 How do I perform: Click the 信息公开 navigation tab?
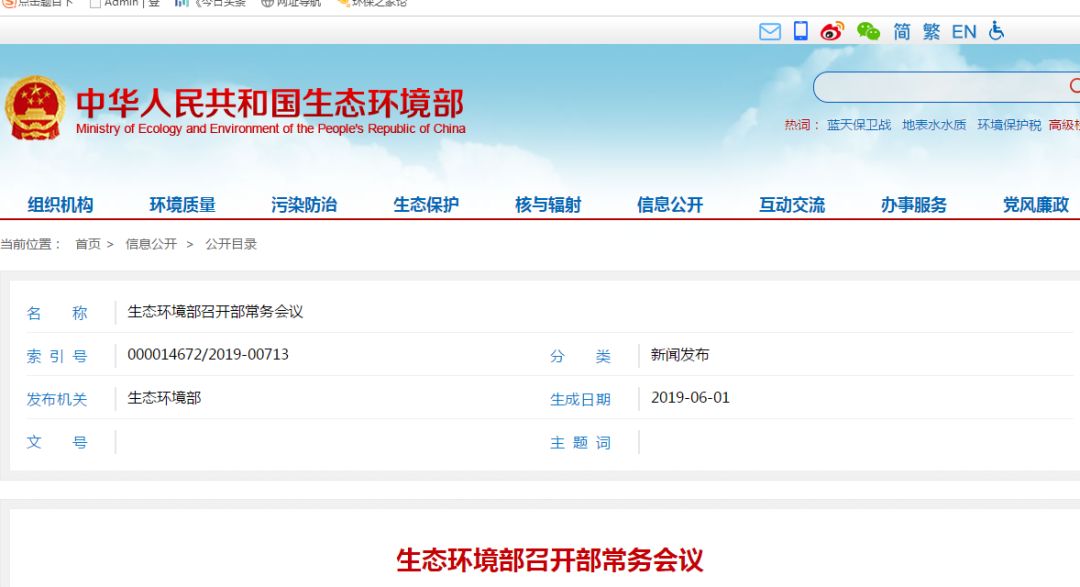tap(670, 205)
